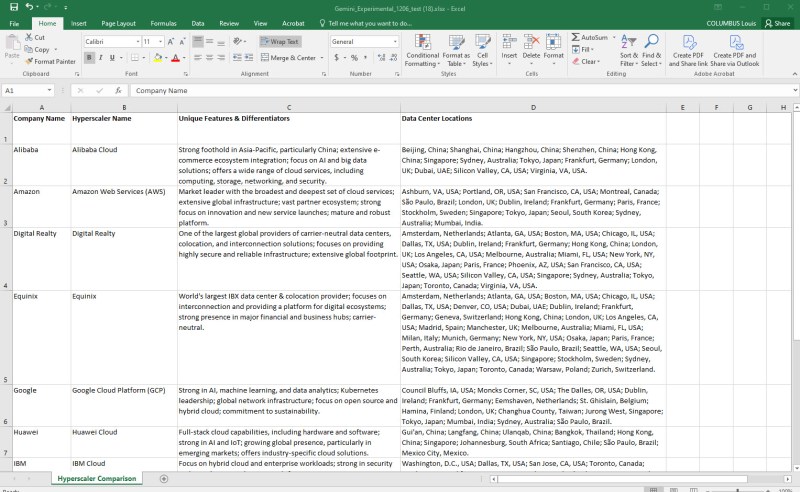Click the Merge & Center button

point(289,58)
